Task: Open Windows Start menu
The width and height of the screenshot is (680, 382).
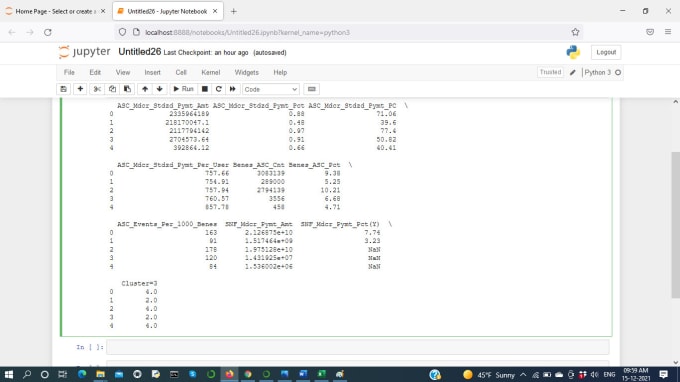Action: click(x=9, y=374)
